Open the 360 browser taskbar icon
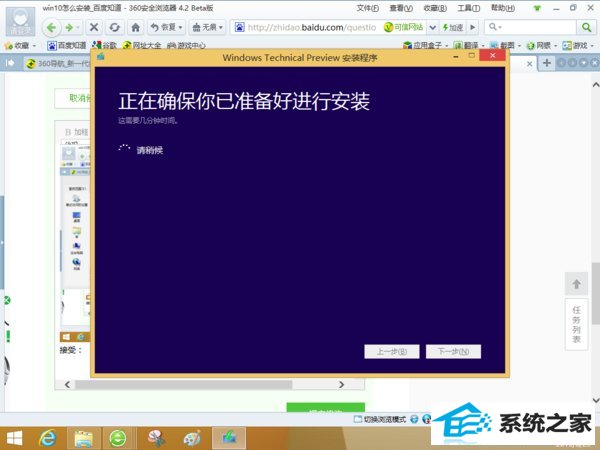Viewport: 600px width, 450px height. pos(119,437)
